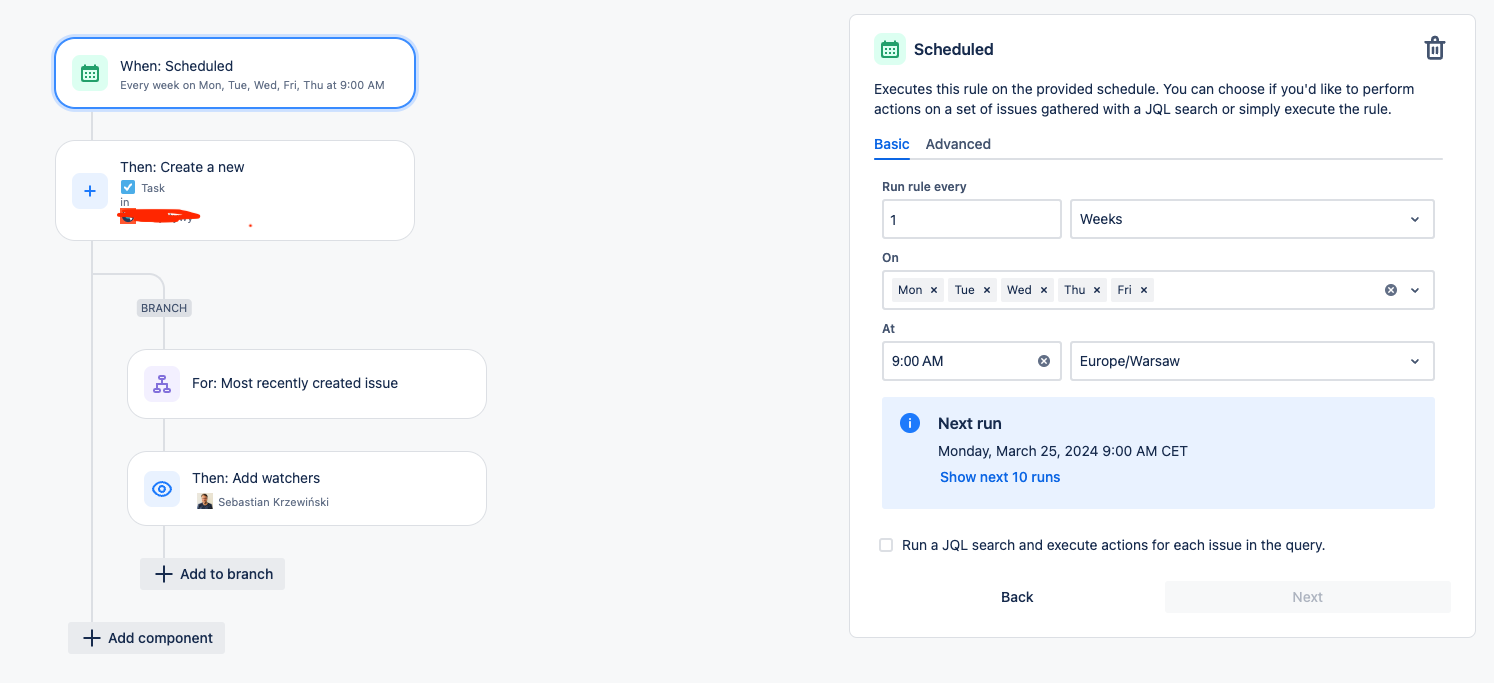Switch to the Advanced tab
Viewport: 1494px width, 683px height.
click(957, 144)
